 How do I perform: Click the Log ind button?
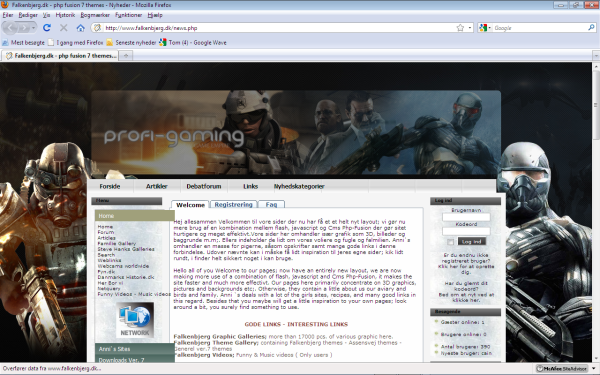(471, 241)
